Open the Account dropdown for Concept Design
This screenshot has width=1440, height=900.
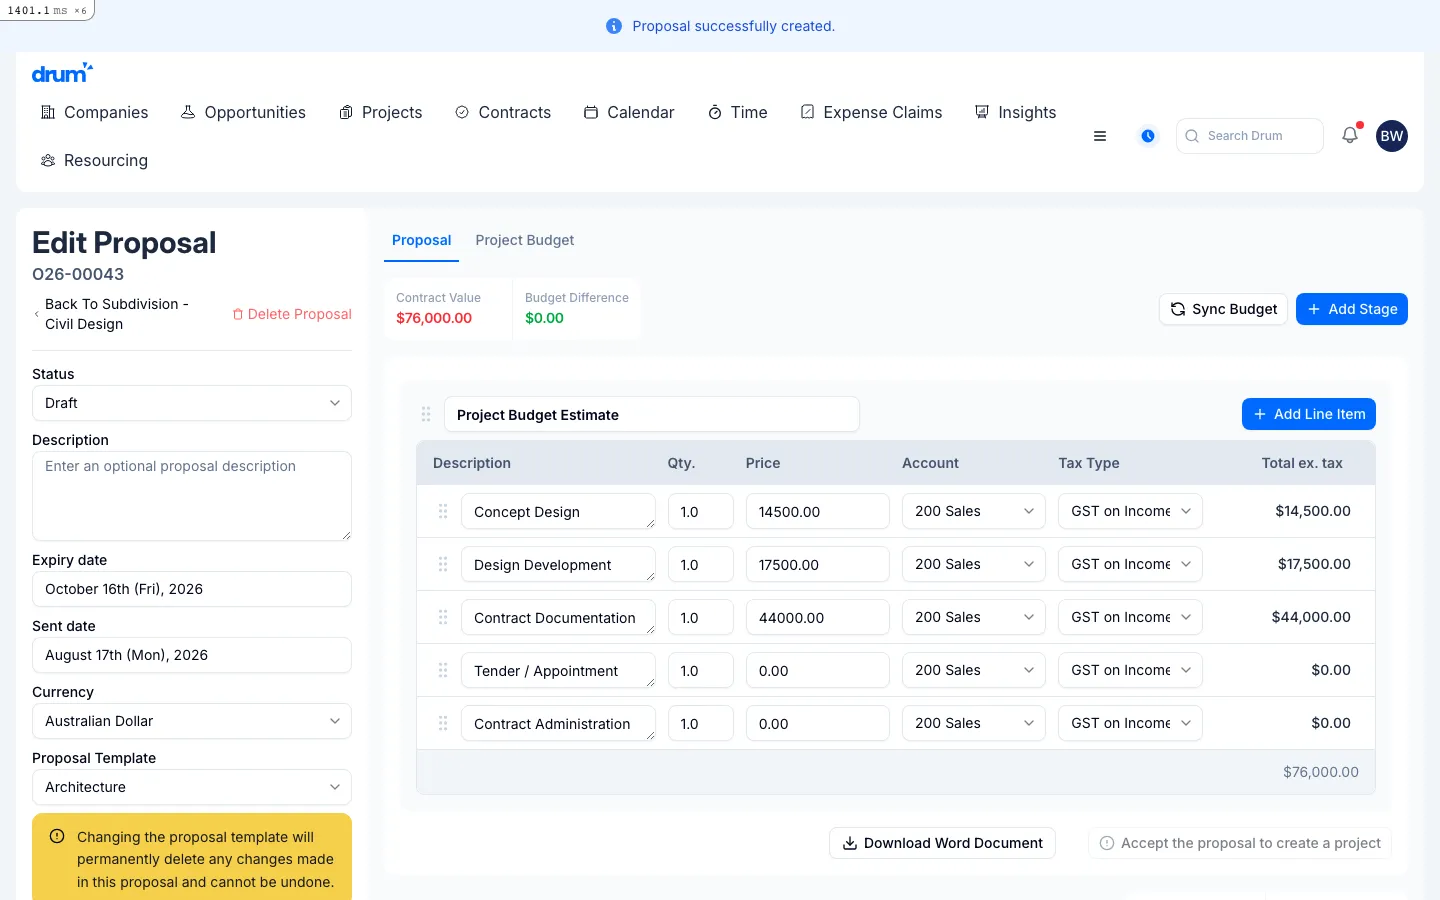pyautogui.click(x=974, y=511)
